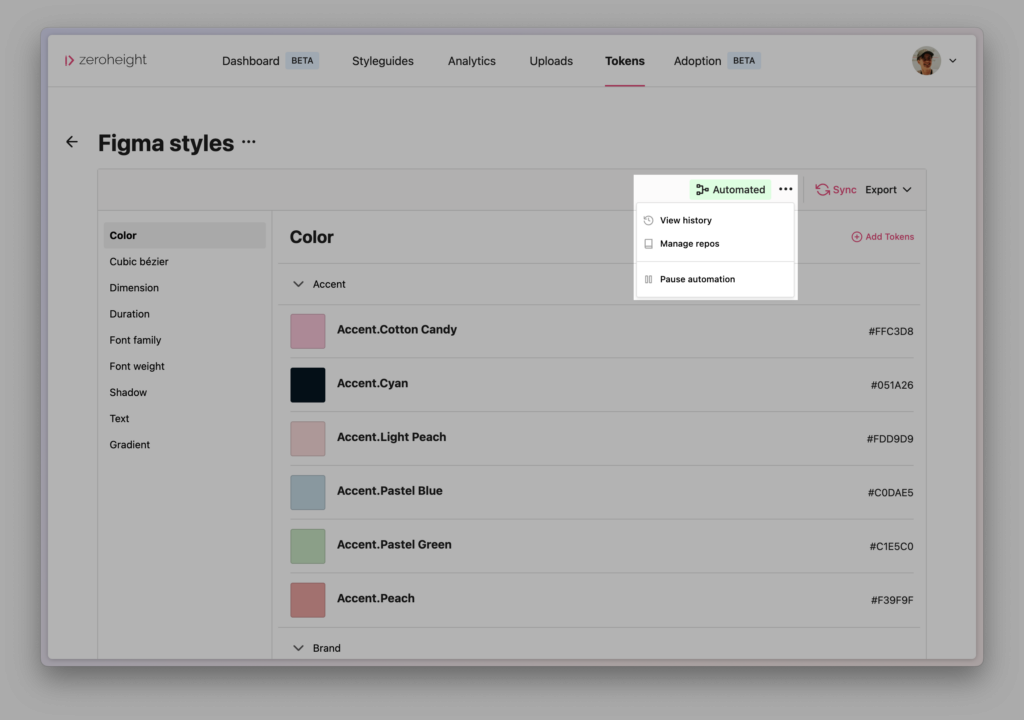Viewport: 1024px width, 720px height.
Task: Choose Pause automation
Action: coord(715,279)
